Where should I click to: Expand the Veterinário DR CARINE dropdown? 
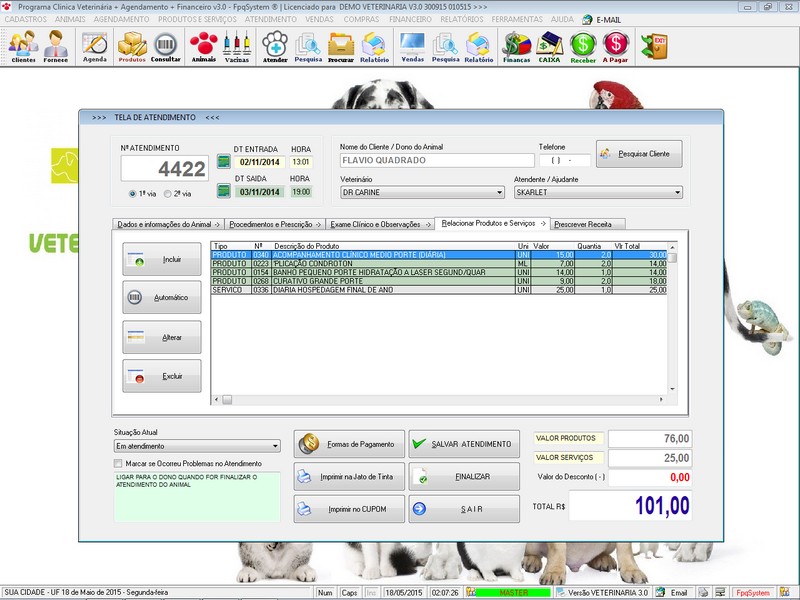[x=499, y=192]
